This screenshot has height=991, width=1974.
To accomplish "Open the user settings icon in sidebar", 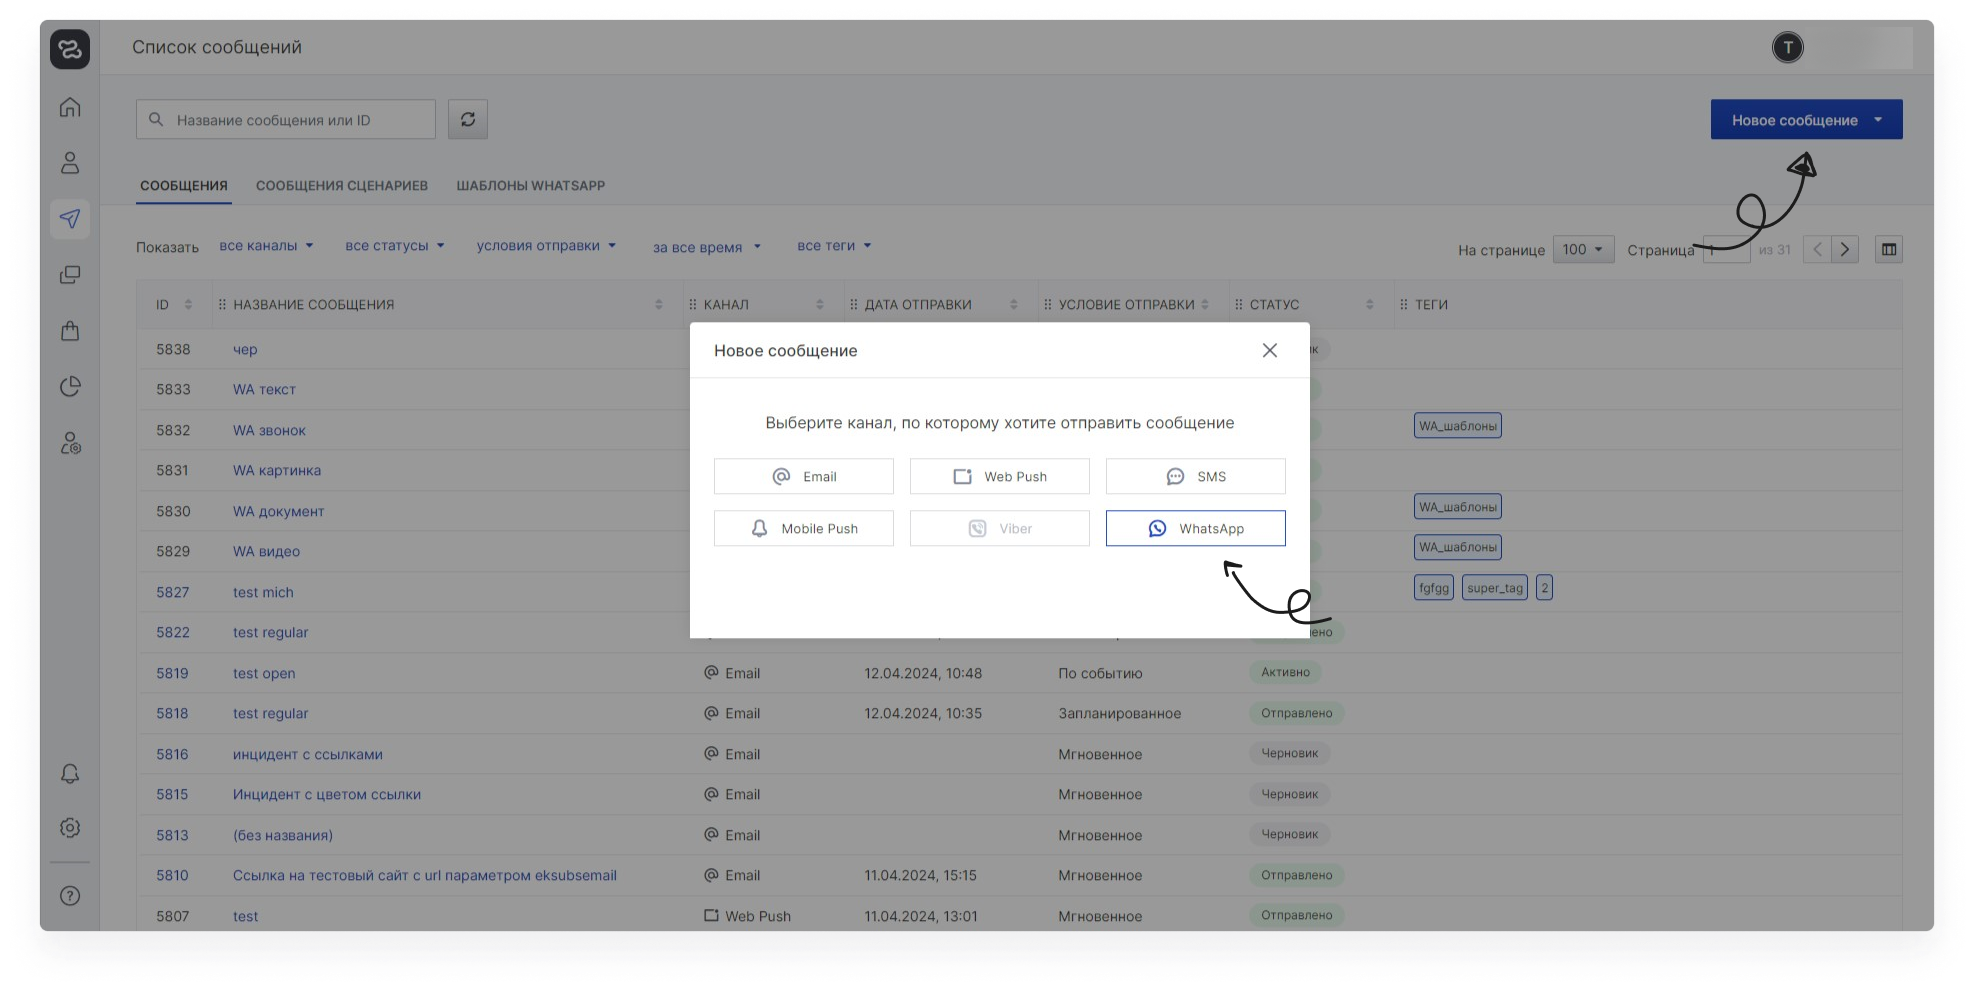I will click(x=70, y=443).
